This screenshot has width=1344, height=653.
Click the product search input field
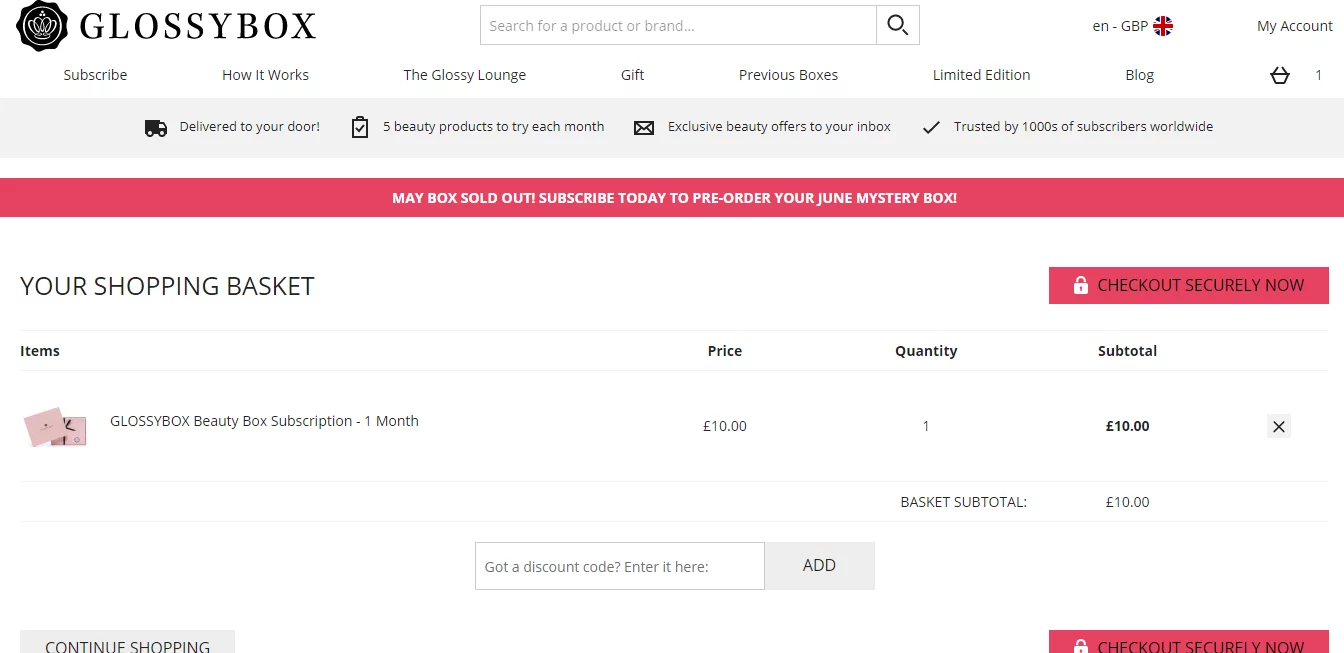678,25
